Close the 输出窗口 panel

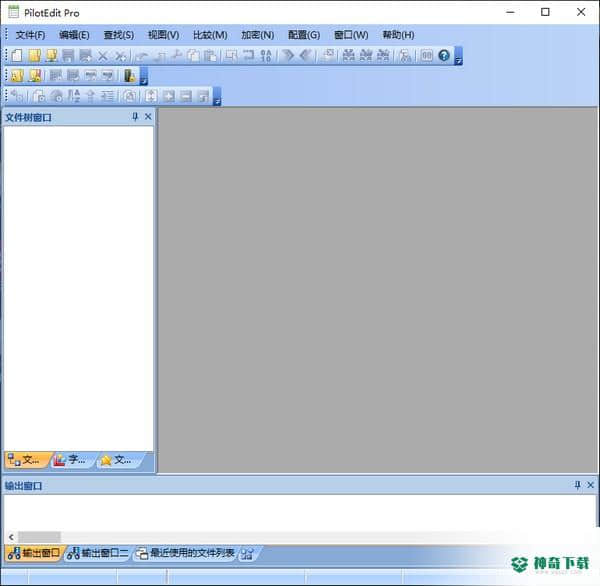[590, 485]
